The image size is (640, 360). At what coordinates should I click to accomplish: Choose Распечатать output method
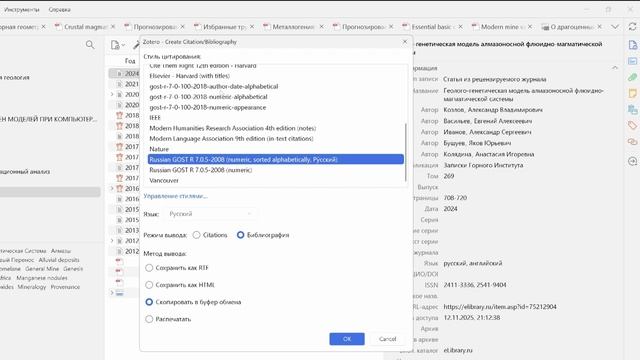click(149, 319)
